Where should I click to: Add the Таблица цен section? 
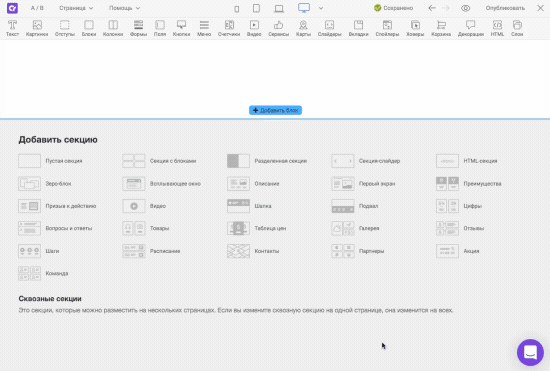257,228
